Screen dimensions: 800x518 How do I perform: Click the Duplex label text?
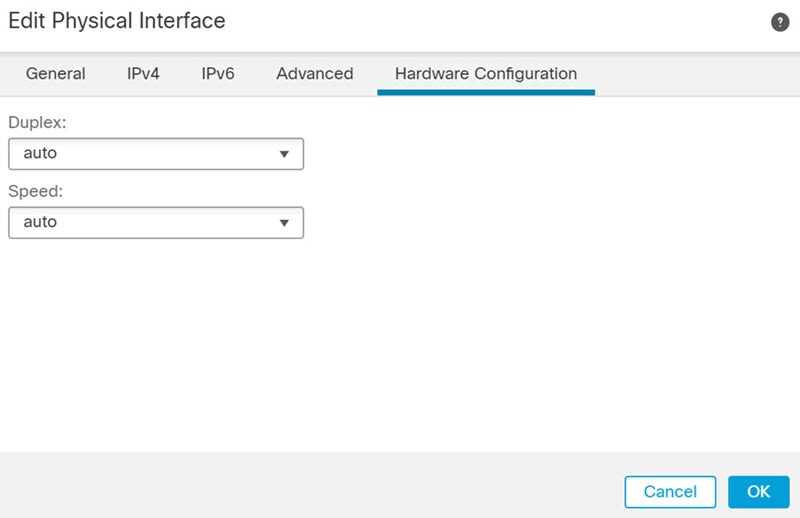(x=37, y=122)
